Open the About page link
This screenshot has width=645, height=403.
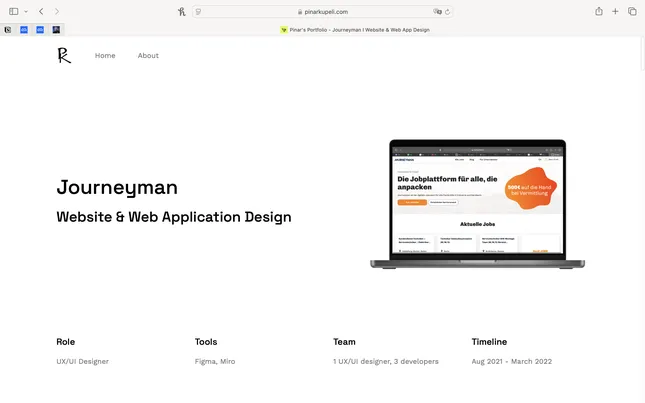coord(148,56)
